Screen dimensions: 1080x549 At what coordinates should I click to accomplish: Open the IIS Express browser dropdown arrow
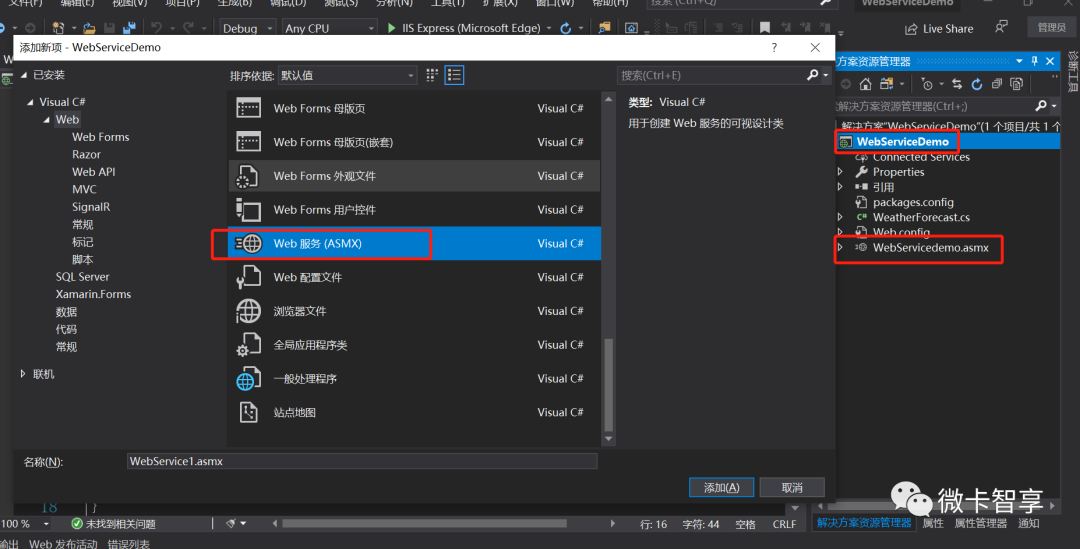tap(549, 28)
